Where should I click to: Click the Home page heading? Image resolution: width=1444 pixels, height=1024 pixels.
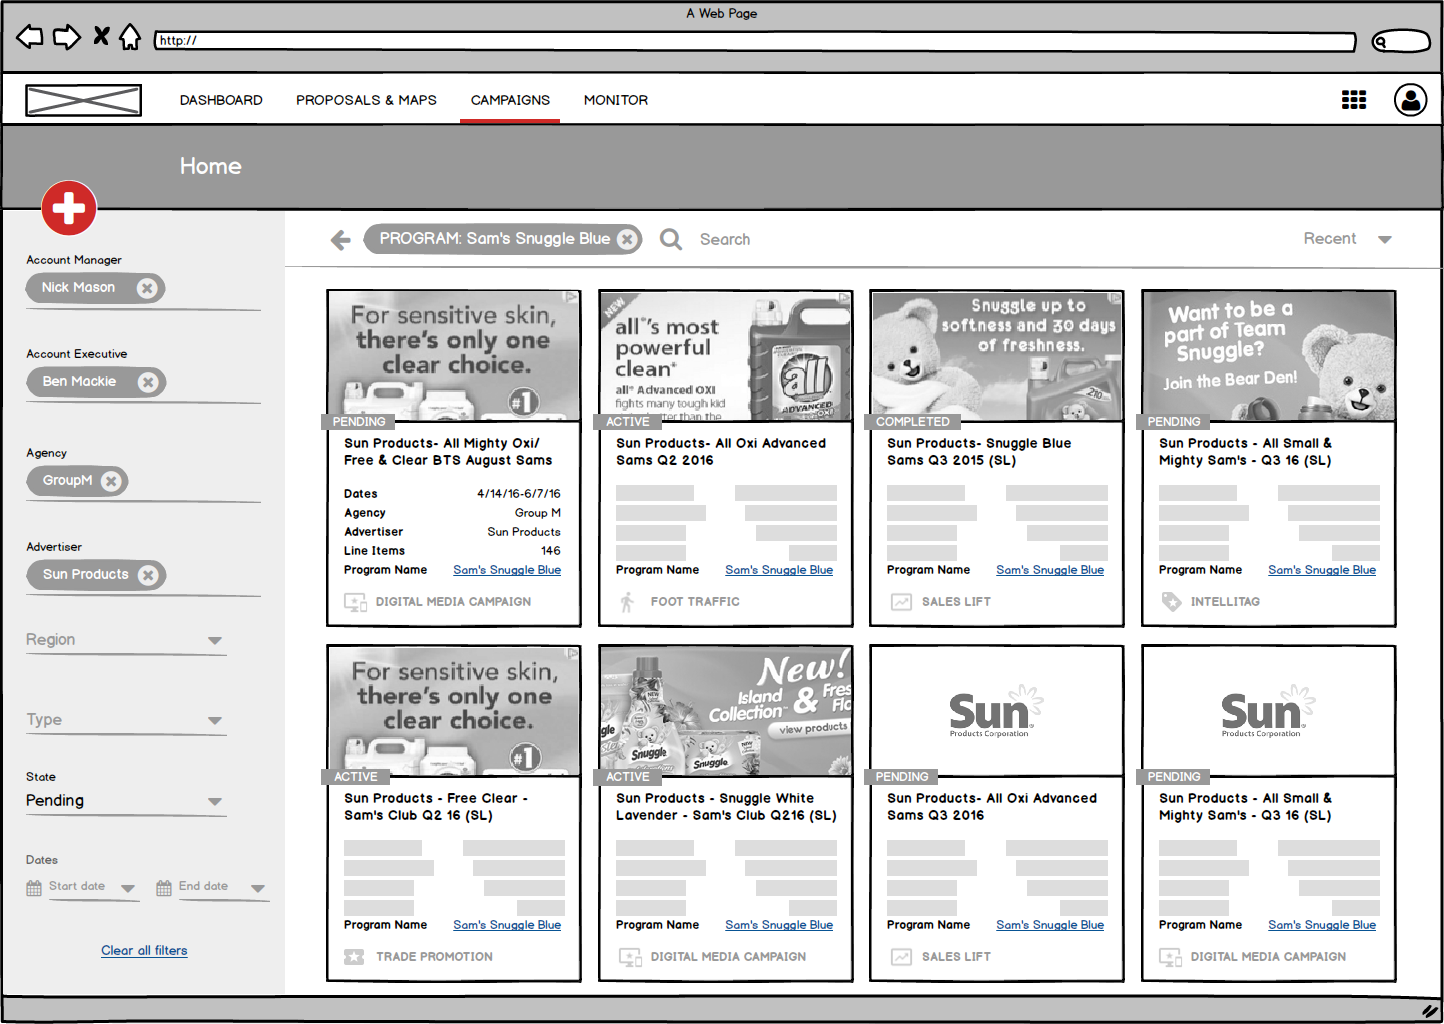point(211,166)
